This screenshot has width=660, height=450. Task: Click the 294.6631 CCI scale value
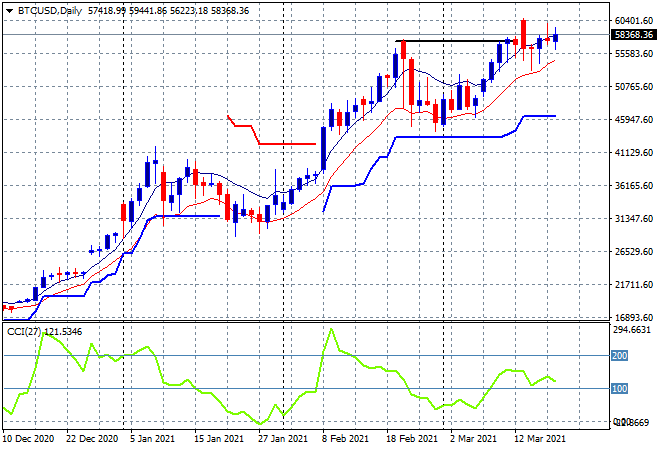point(632,330)
